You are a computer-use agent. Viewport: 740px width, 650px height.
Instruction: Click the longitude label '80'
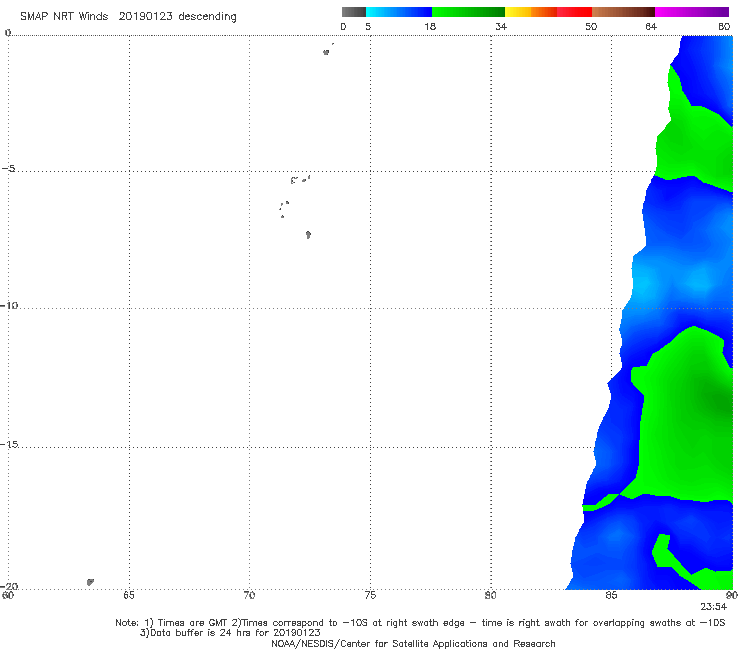pos(491,595)
